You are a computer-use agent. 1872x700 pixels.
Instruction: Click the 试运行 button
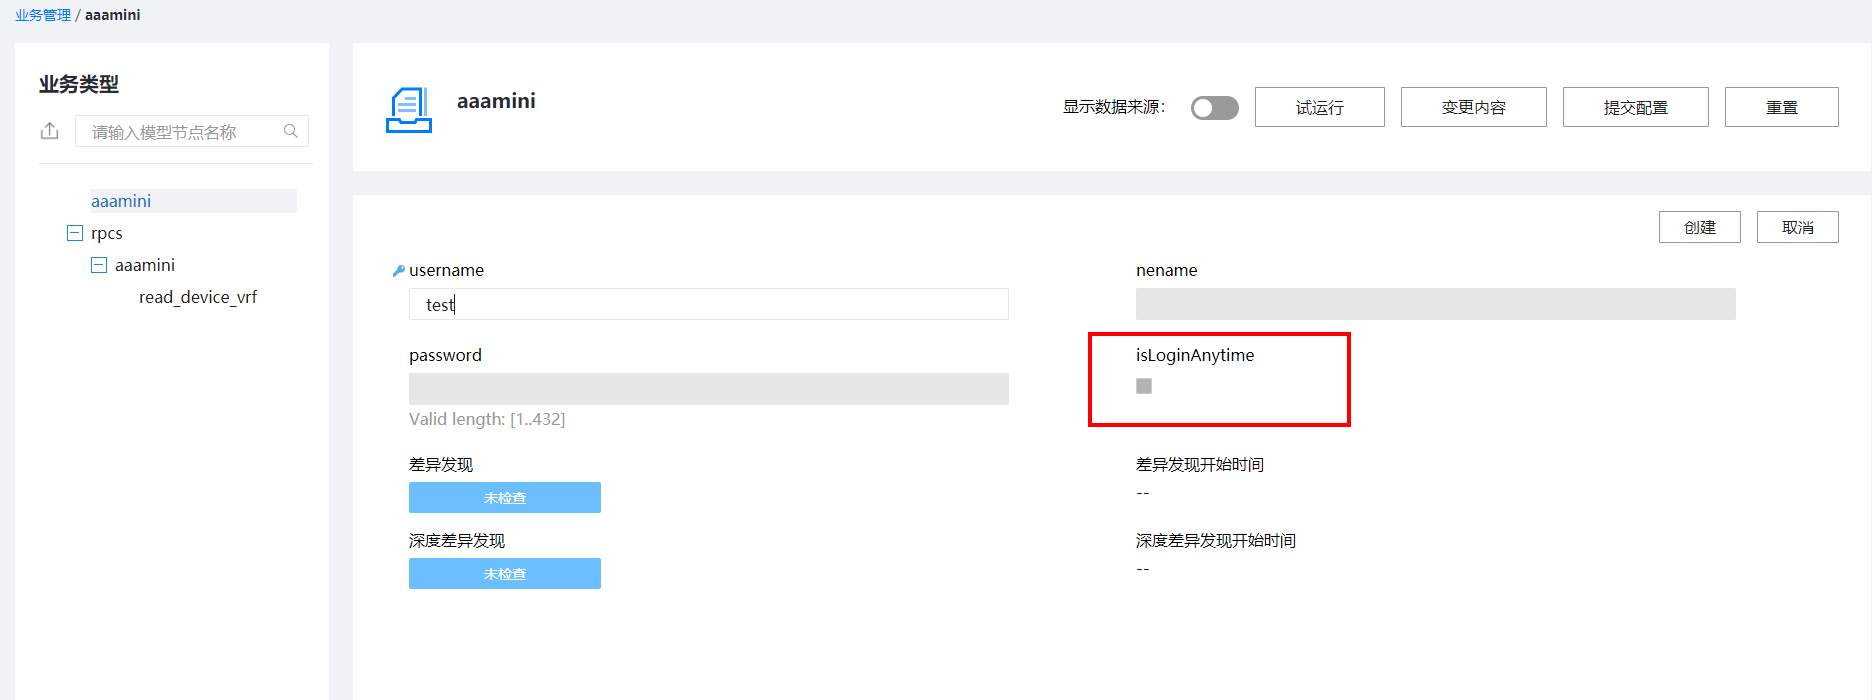coord(1319,107)
